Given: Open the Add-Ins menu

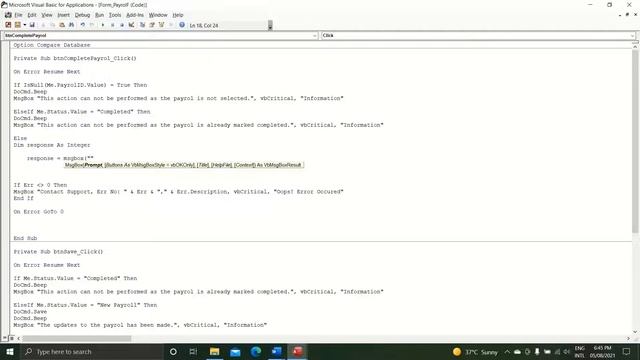Looking at the screenshot, I should [x=135, y=15].
